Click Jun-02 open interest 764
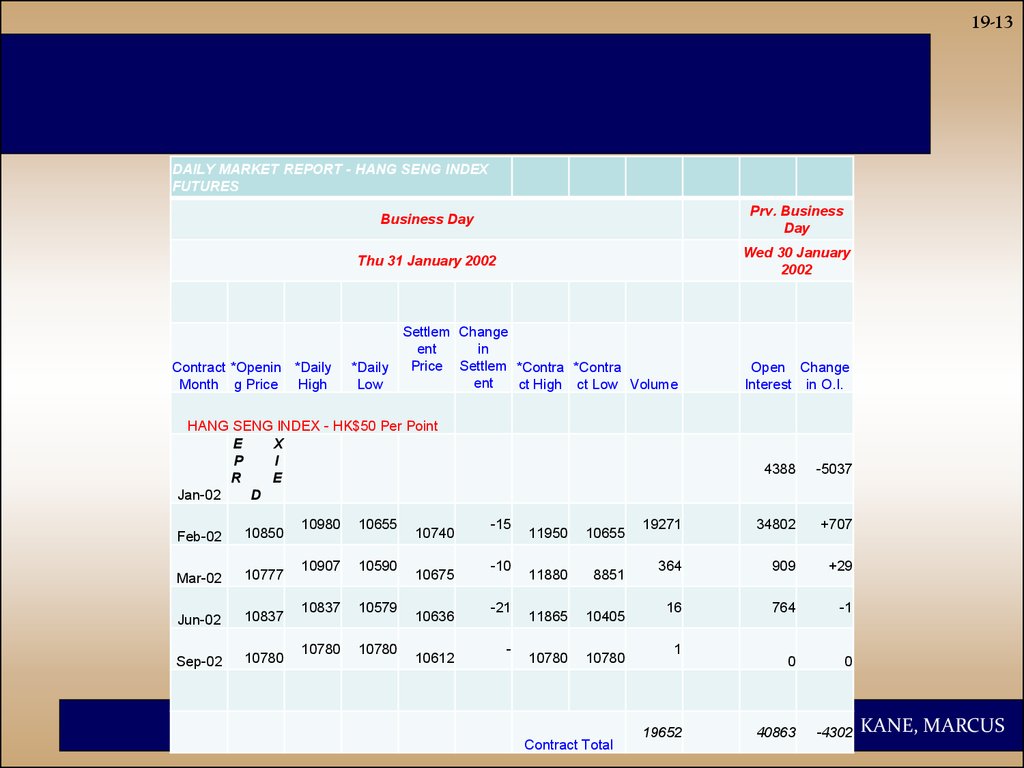 [x=784, y=607]
